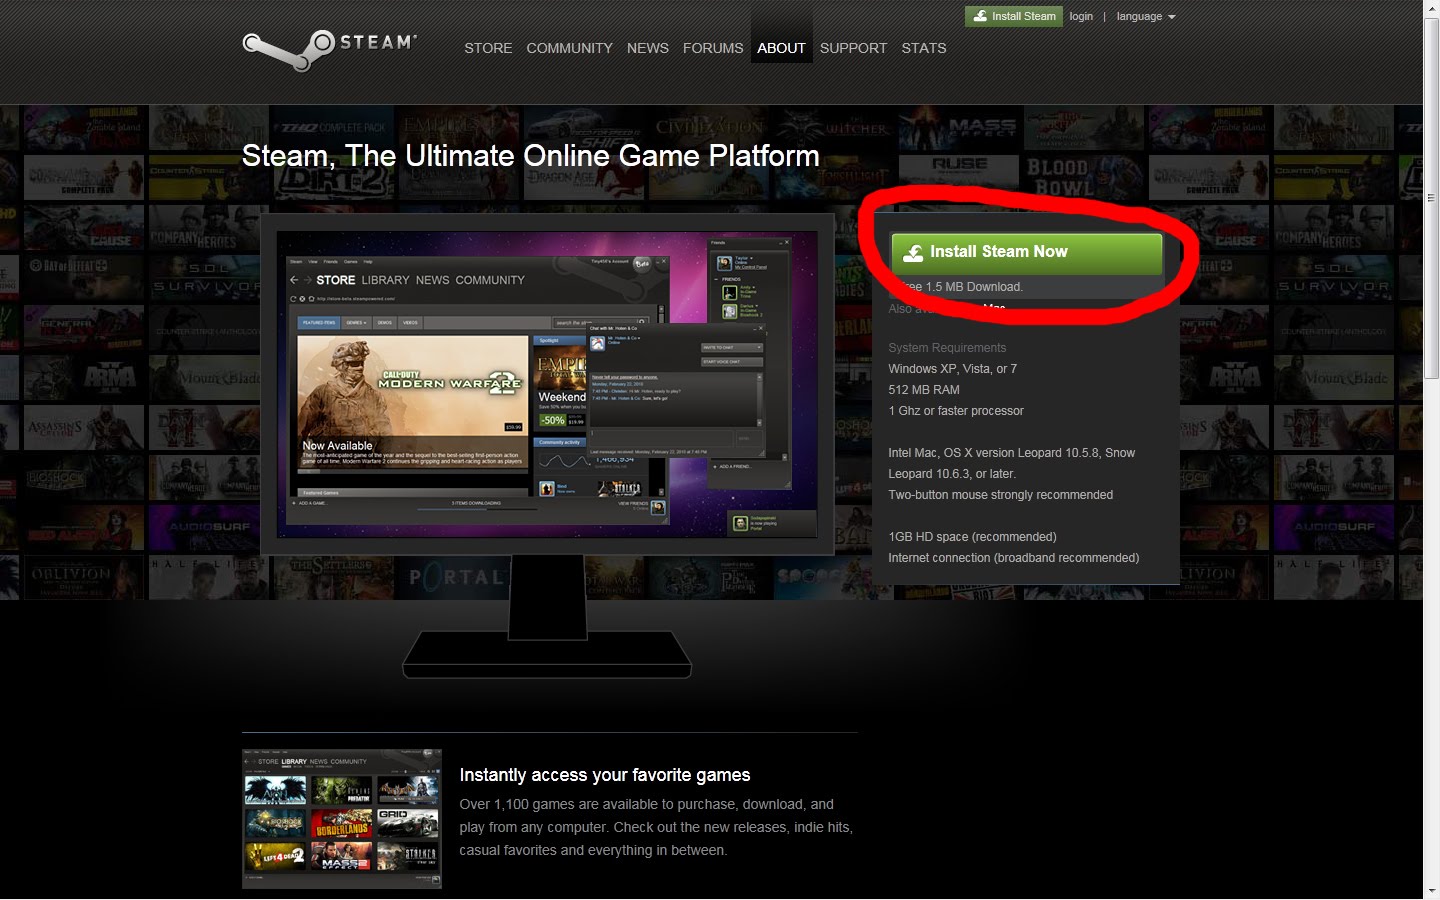1440x900 pixels.
Task: Open the SUPPORT page
Action: tap(853, 48)
